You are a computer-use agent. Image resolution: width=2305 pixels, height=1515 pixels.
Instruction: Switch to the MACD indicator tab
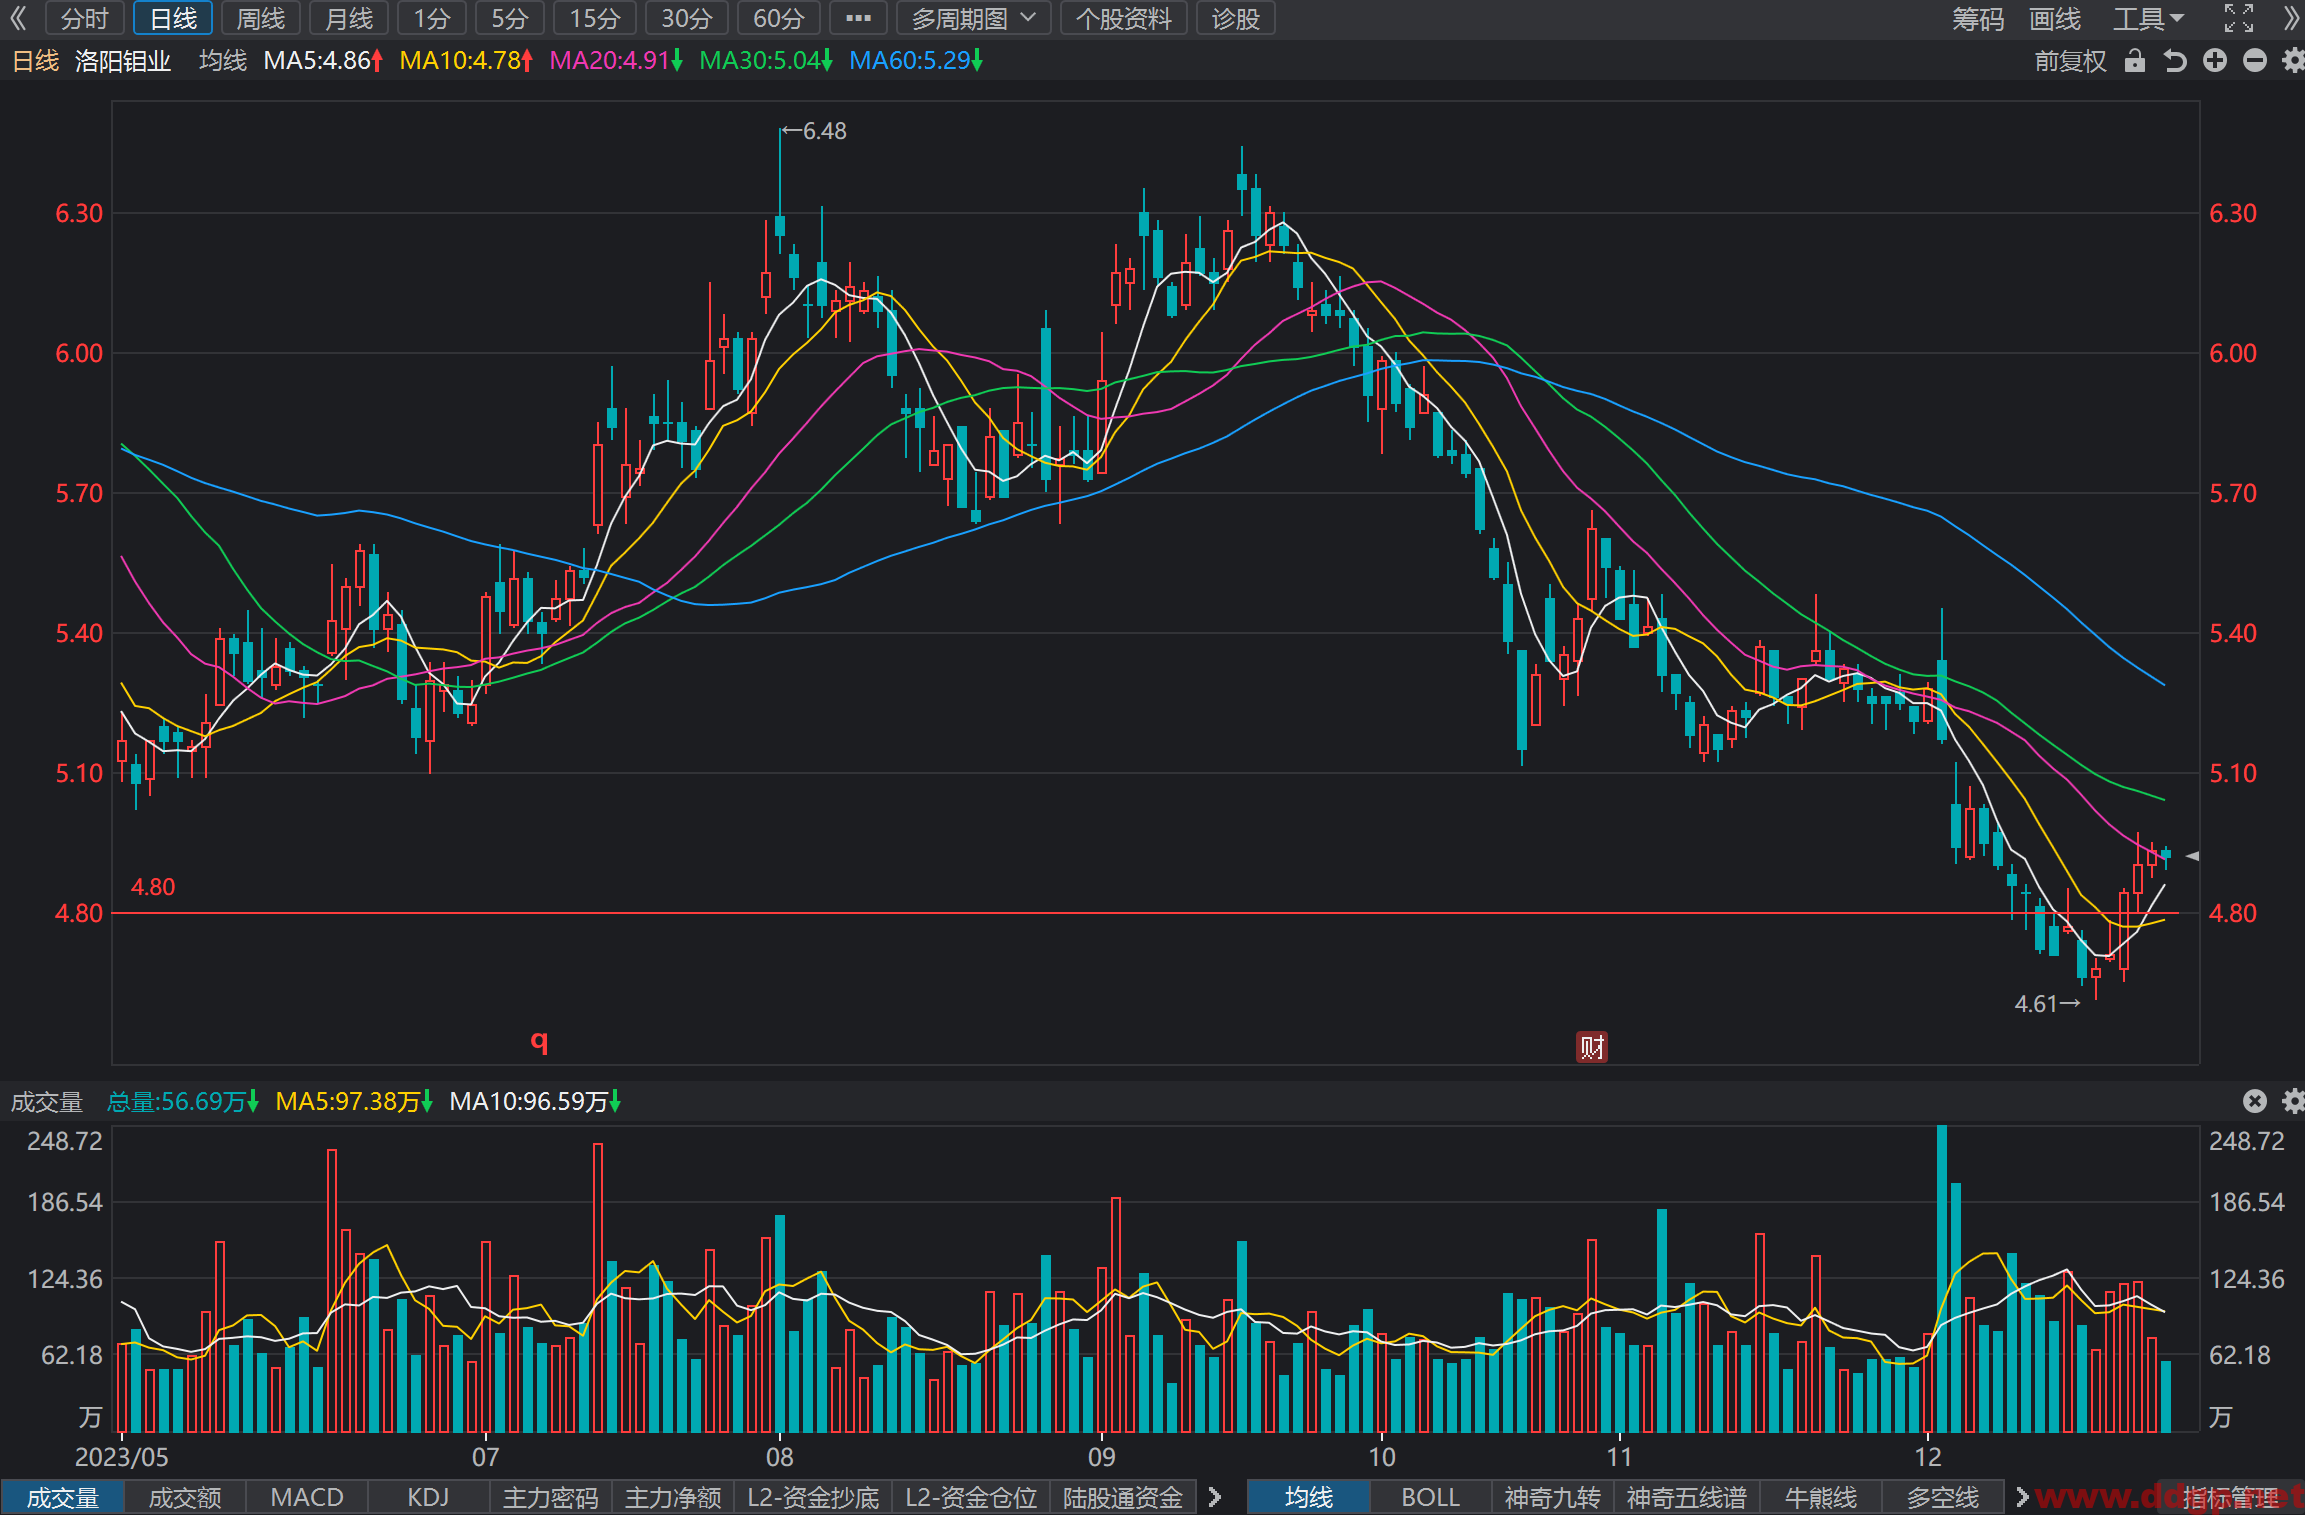point(306,1497)
